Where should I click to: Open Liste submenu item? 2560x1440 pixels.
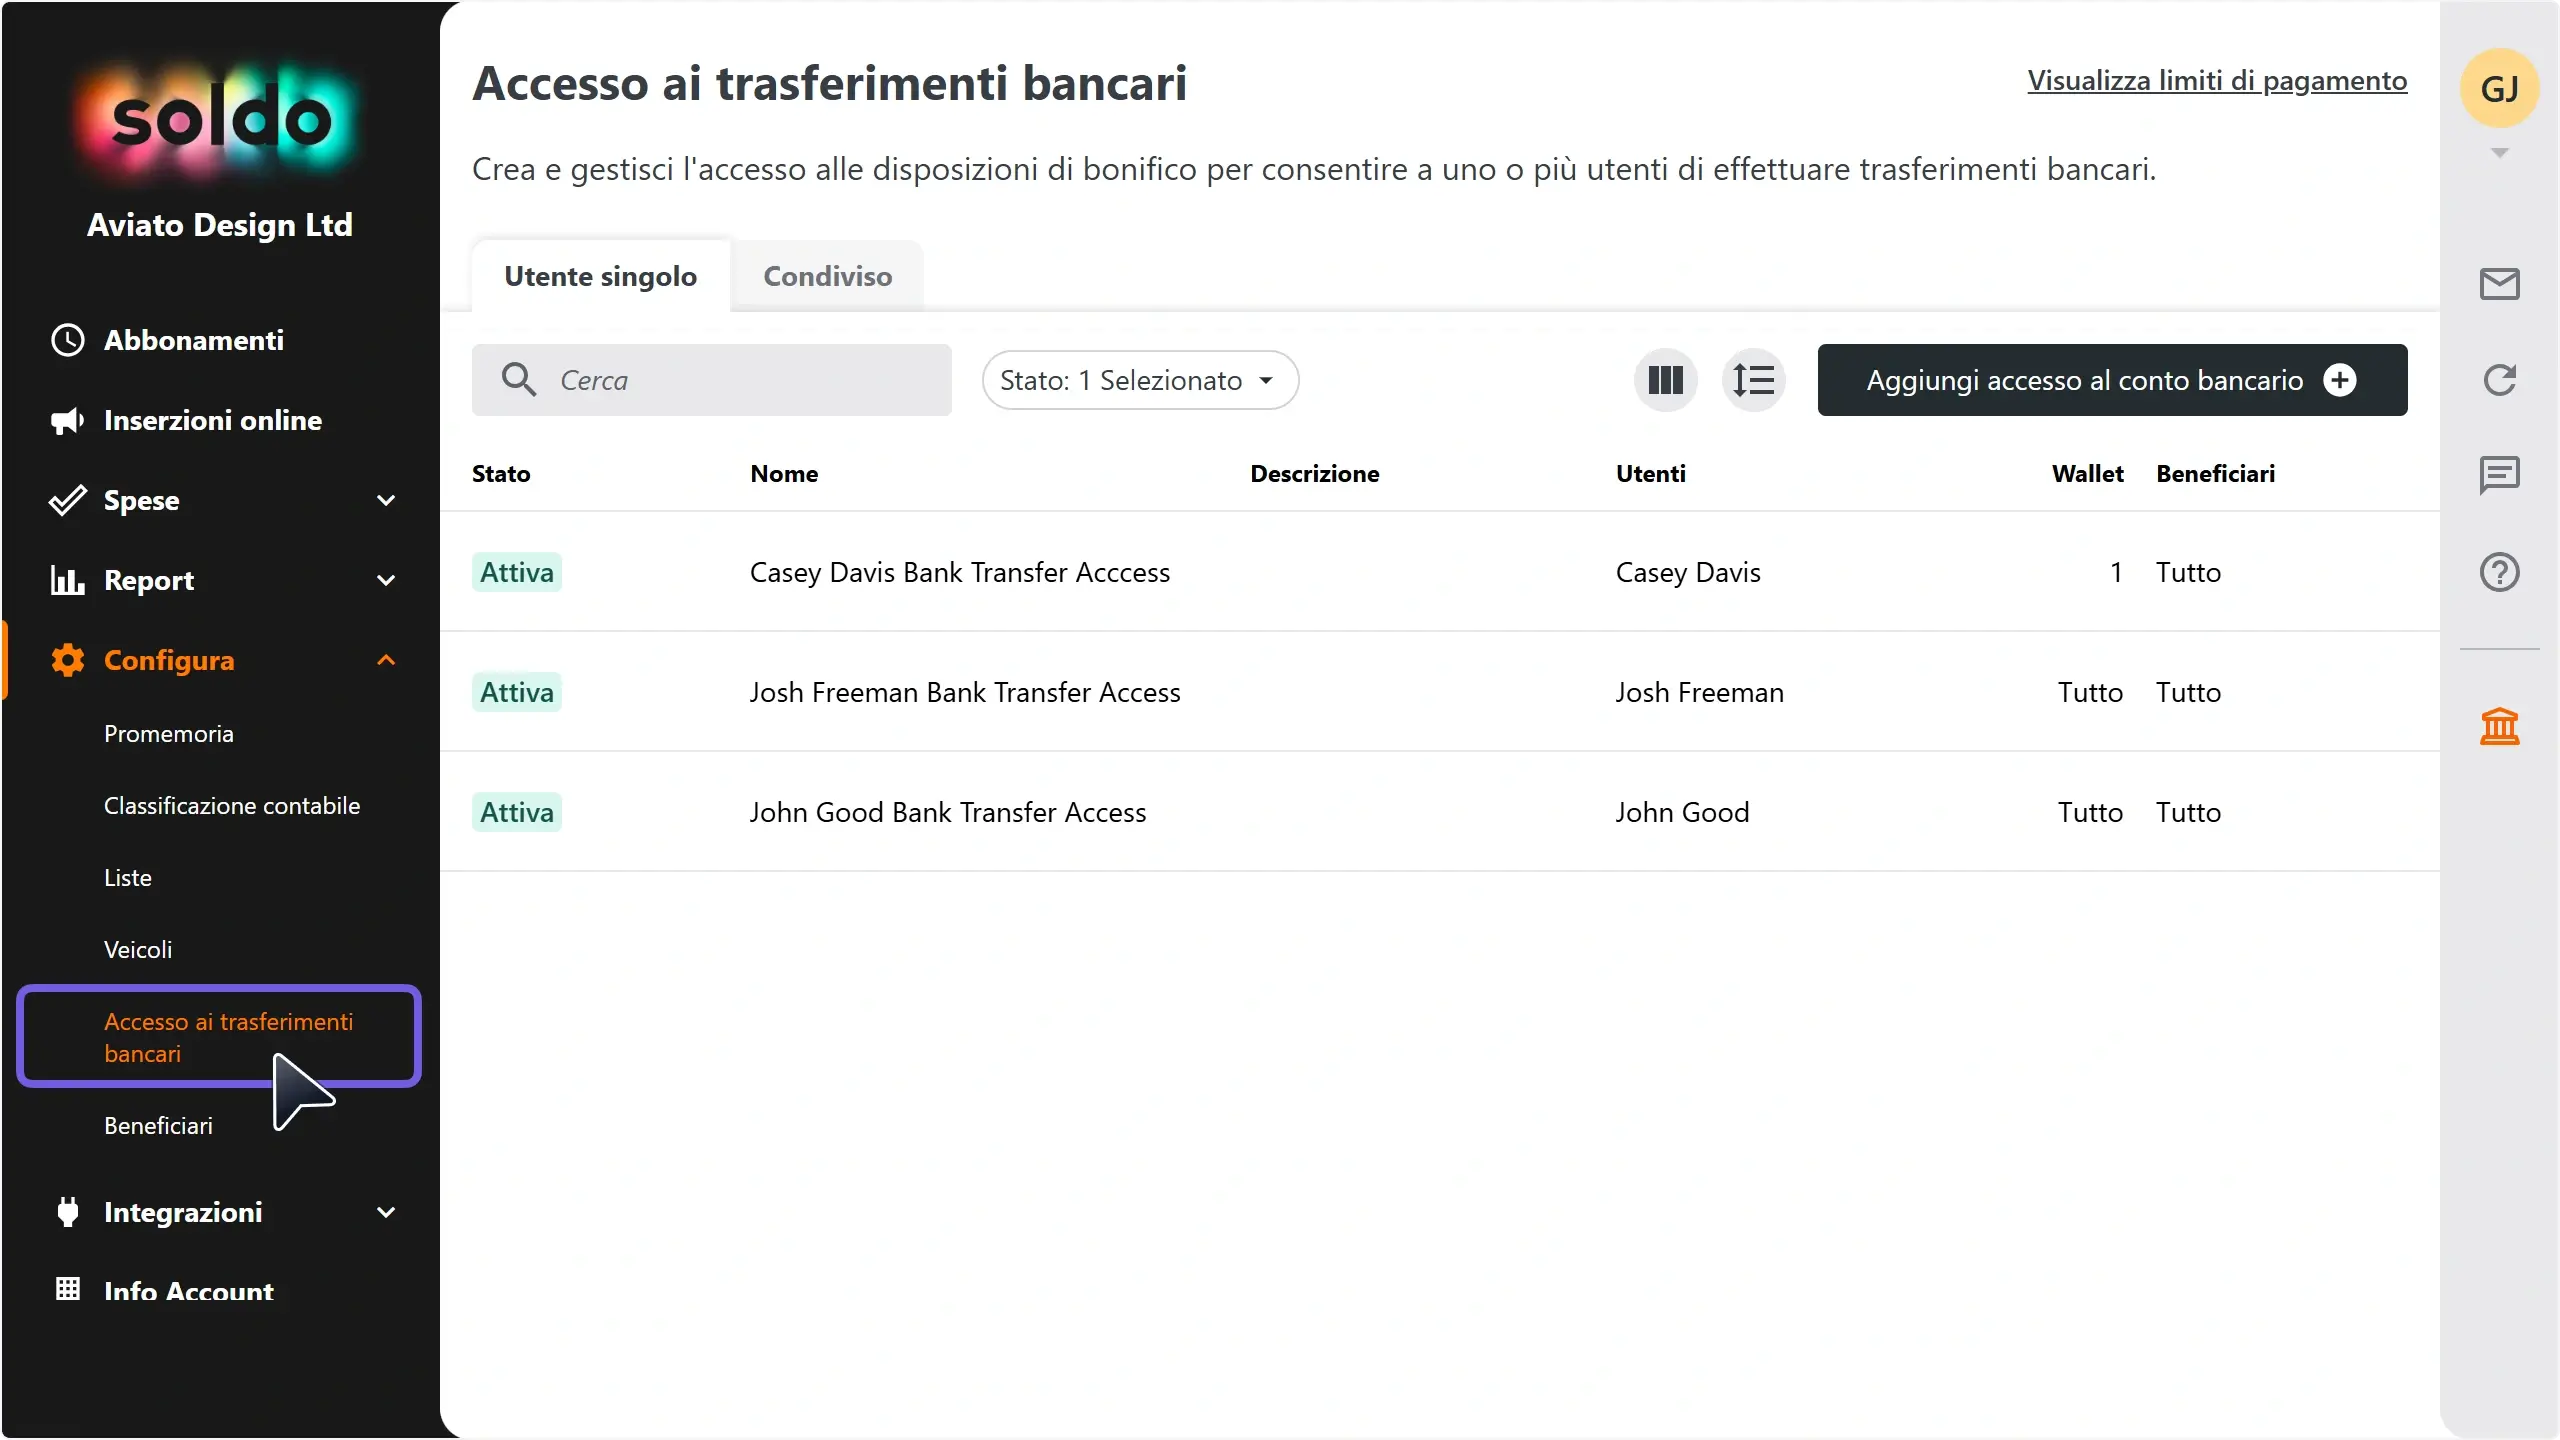point(128,878)
